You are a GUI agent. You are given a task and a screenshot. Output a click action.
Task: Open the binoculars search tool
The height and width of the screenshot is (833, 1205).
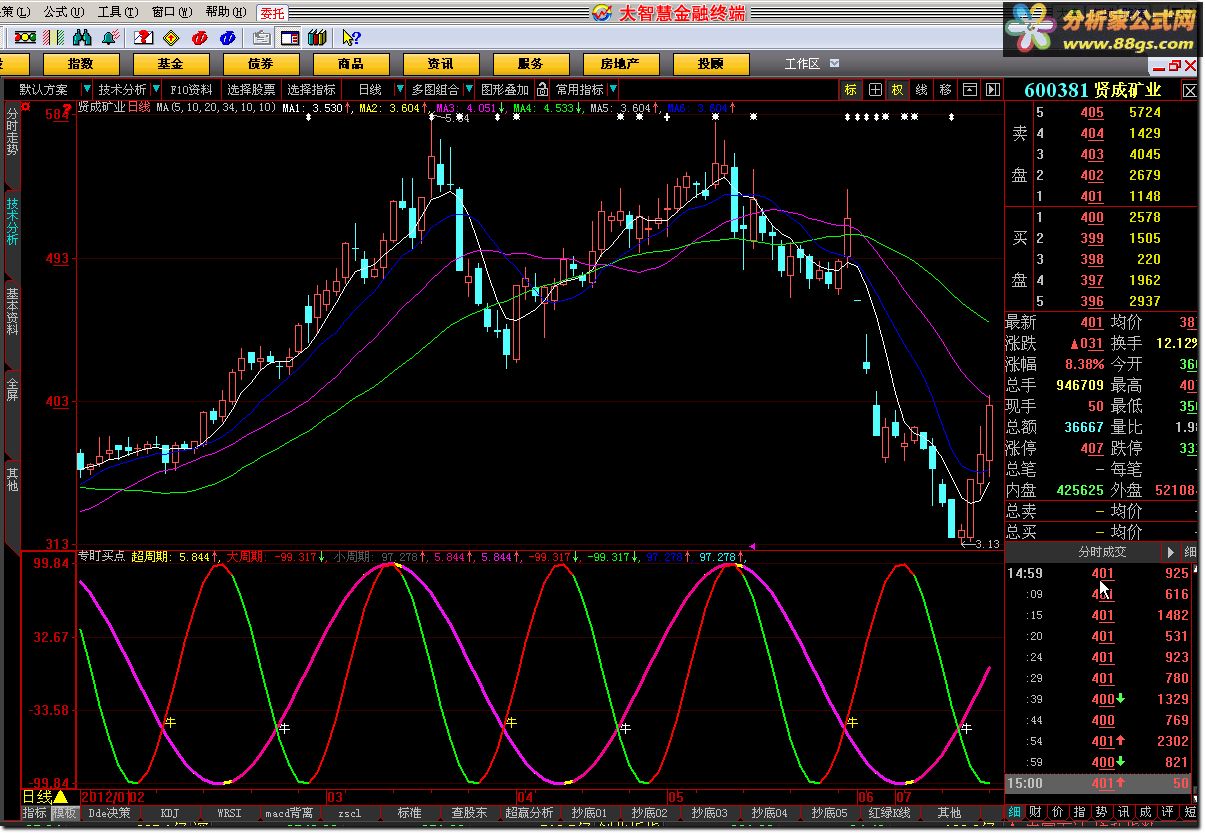tap(82, 38)
